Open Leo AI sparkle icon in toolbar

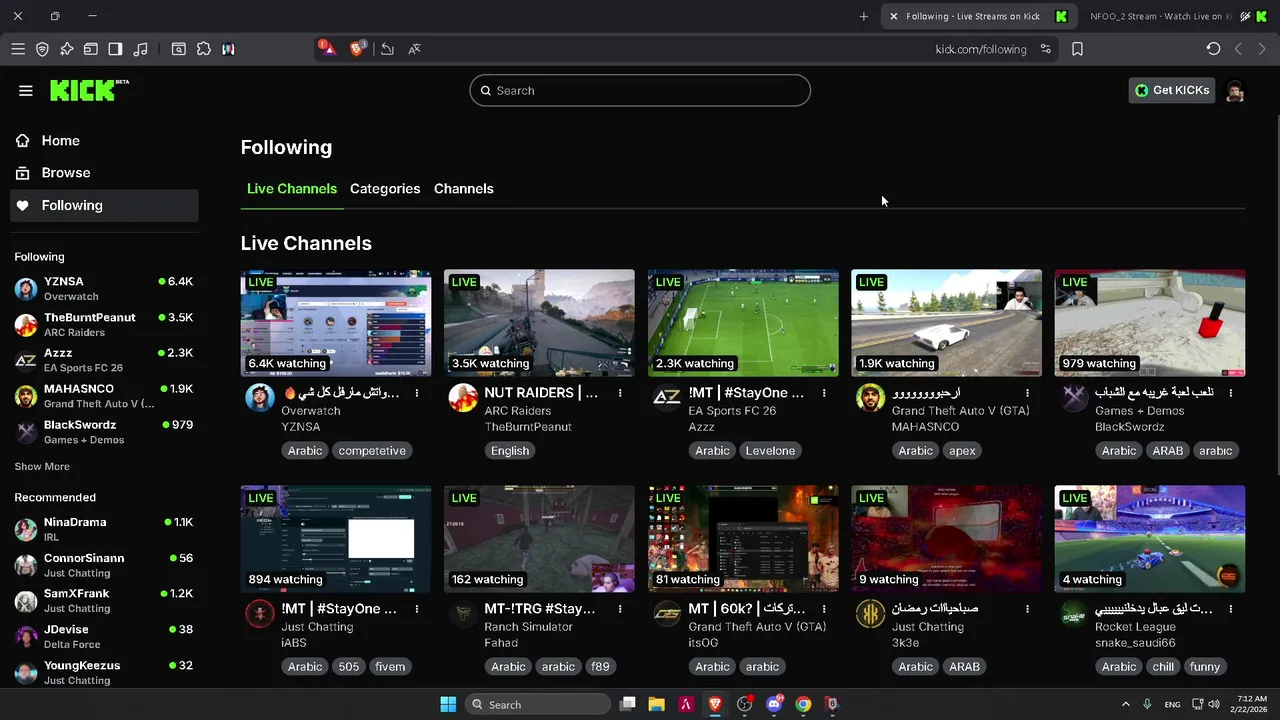tap(66, 49)
